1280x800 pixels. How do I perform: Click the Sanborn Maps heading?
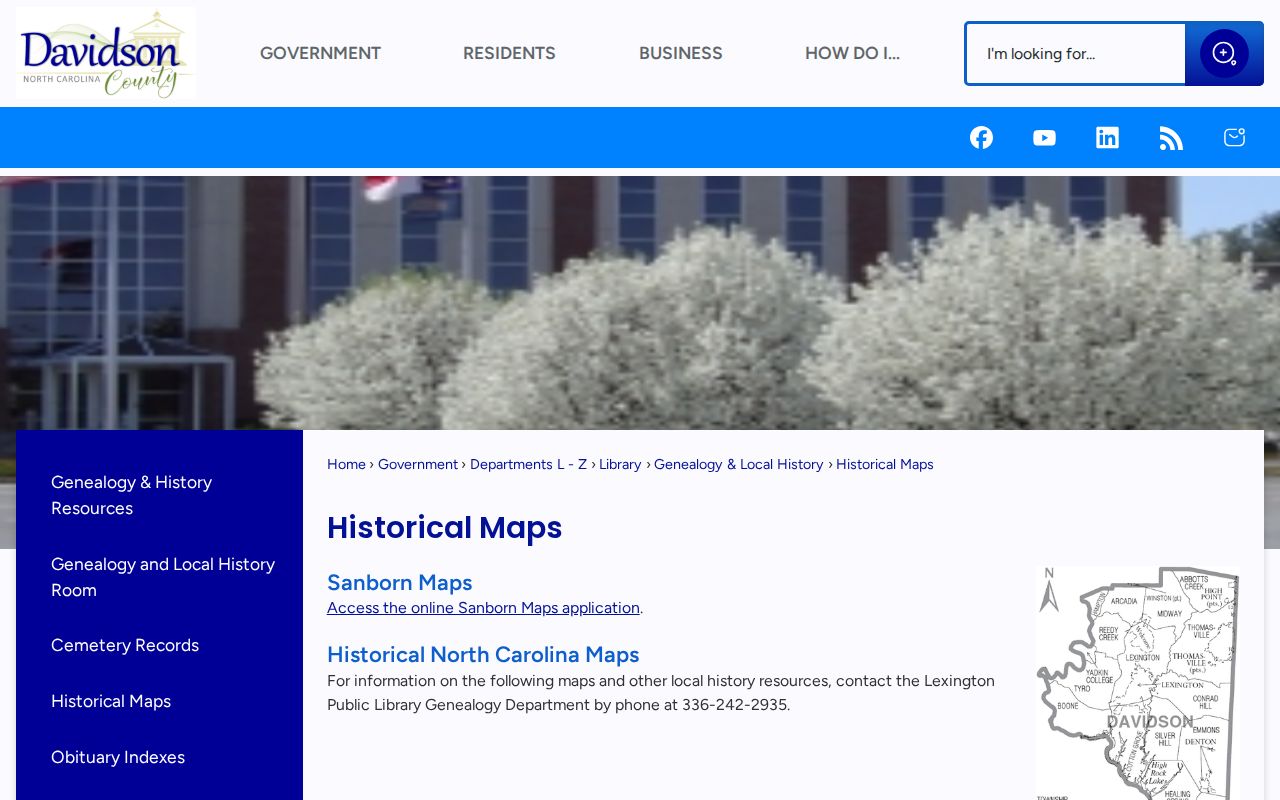tap(399, 582)
